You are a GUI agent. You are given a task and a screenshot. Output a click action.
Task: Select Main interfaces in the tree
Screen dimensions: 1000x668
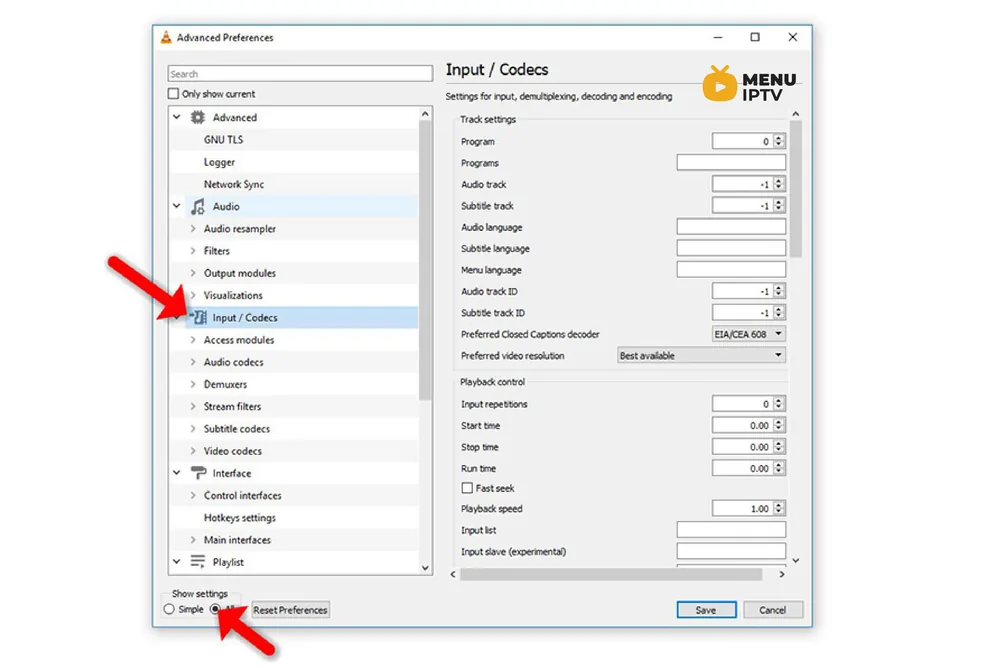click(237, 540)
